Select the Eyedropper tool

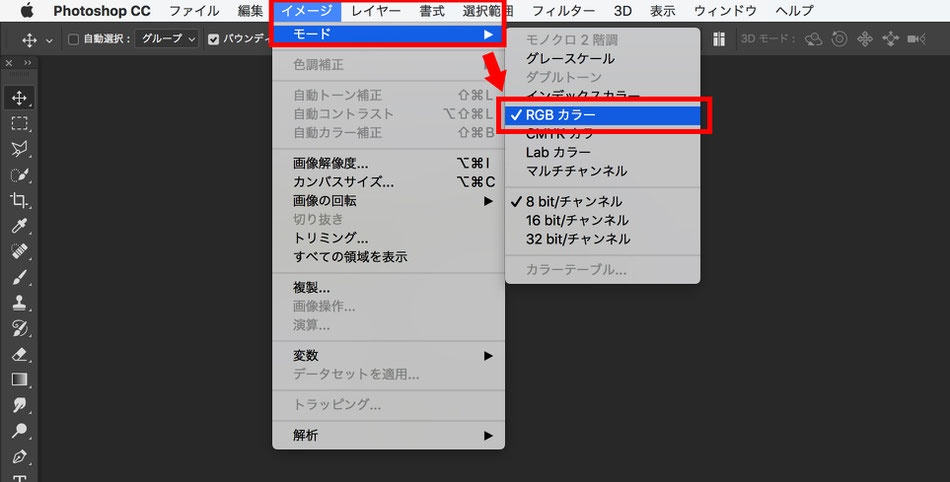click(x=19, y=226)
